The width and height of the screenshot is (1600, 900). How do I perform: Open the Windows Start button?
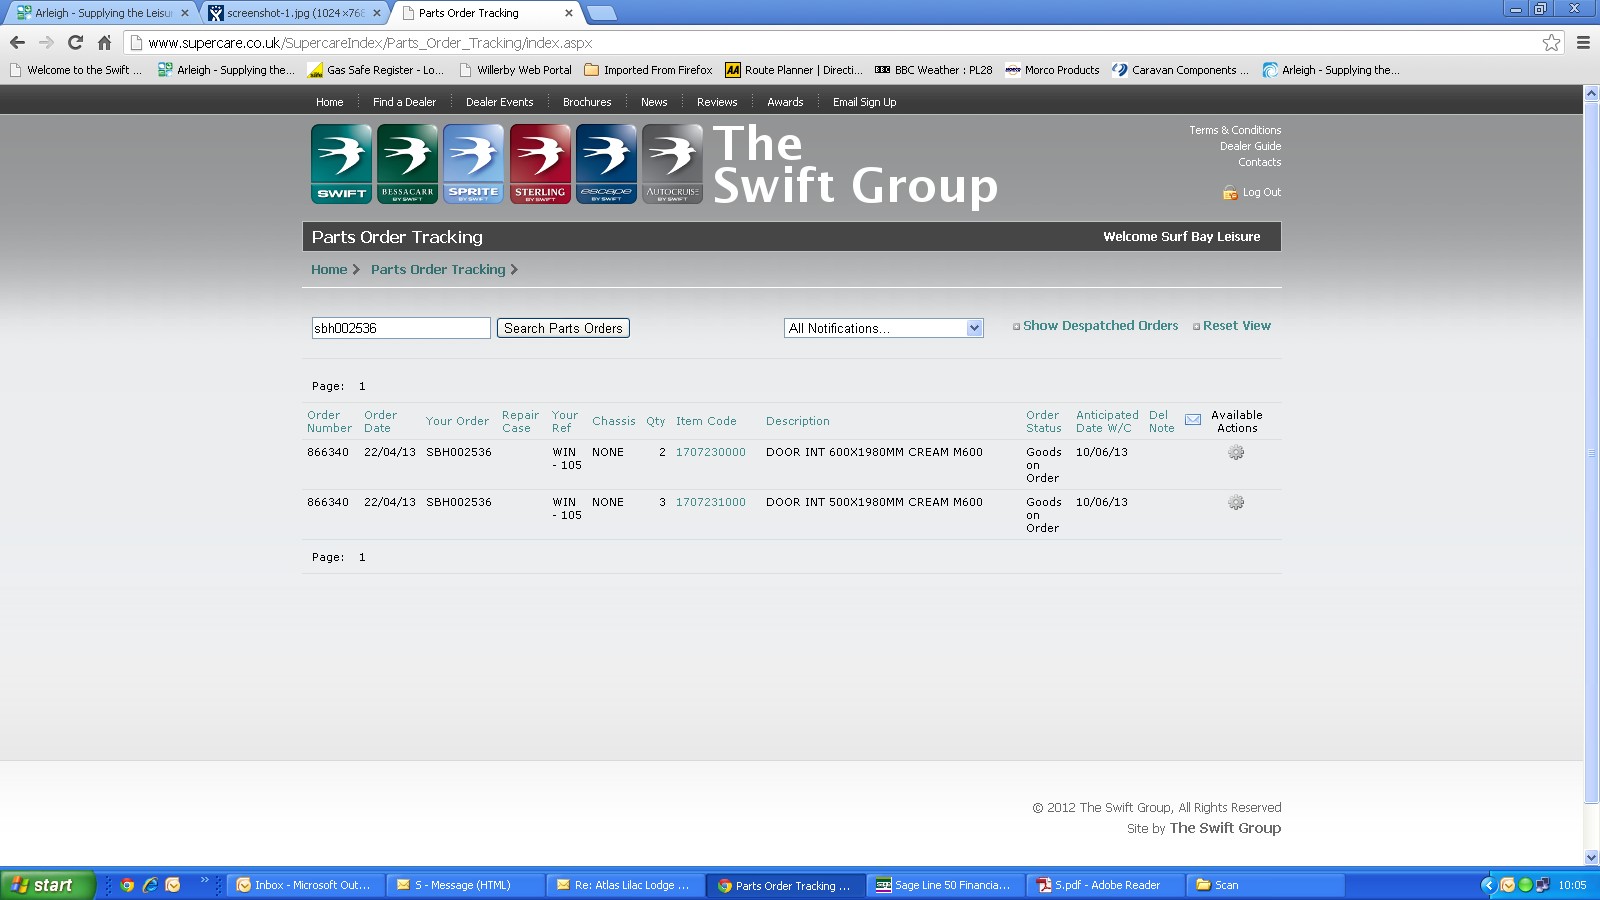[48, 885]
